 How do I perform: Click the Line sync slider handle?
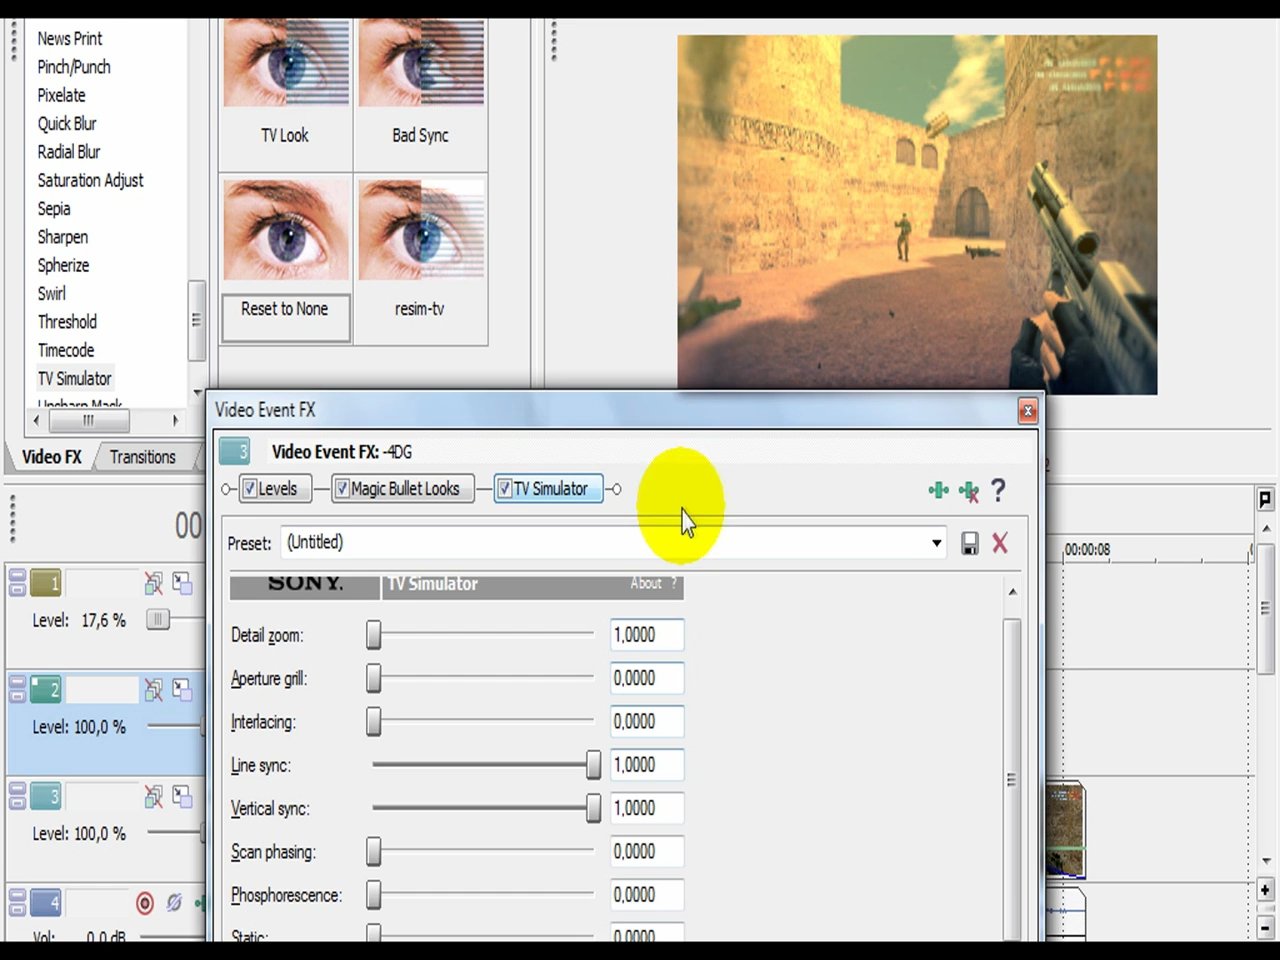593,765
